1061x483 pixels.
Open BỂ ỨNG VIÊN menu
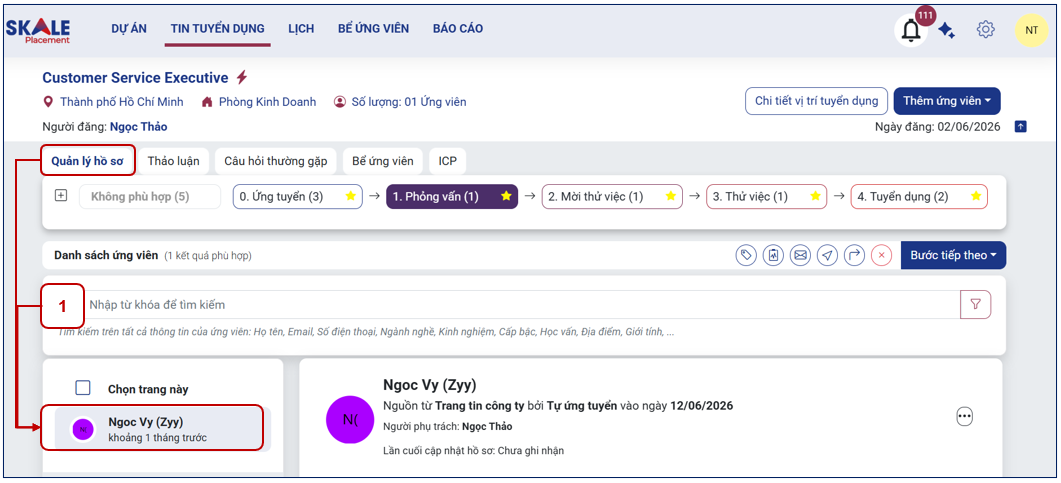[374, 28]
